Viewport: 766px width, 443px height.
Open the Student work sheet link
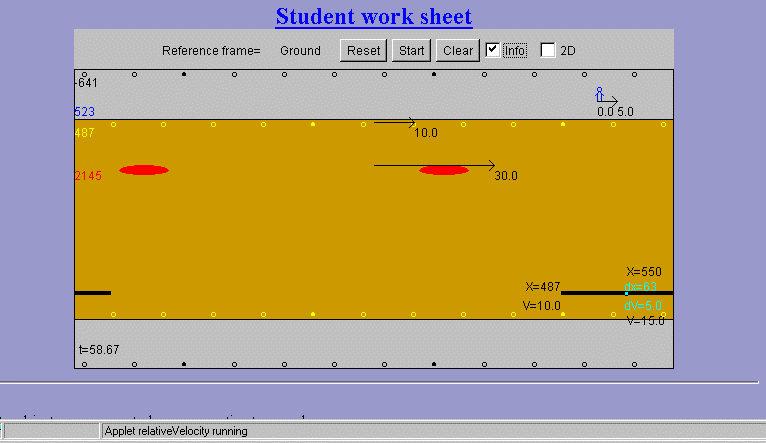point(374,16)
